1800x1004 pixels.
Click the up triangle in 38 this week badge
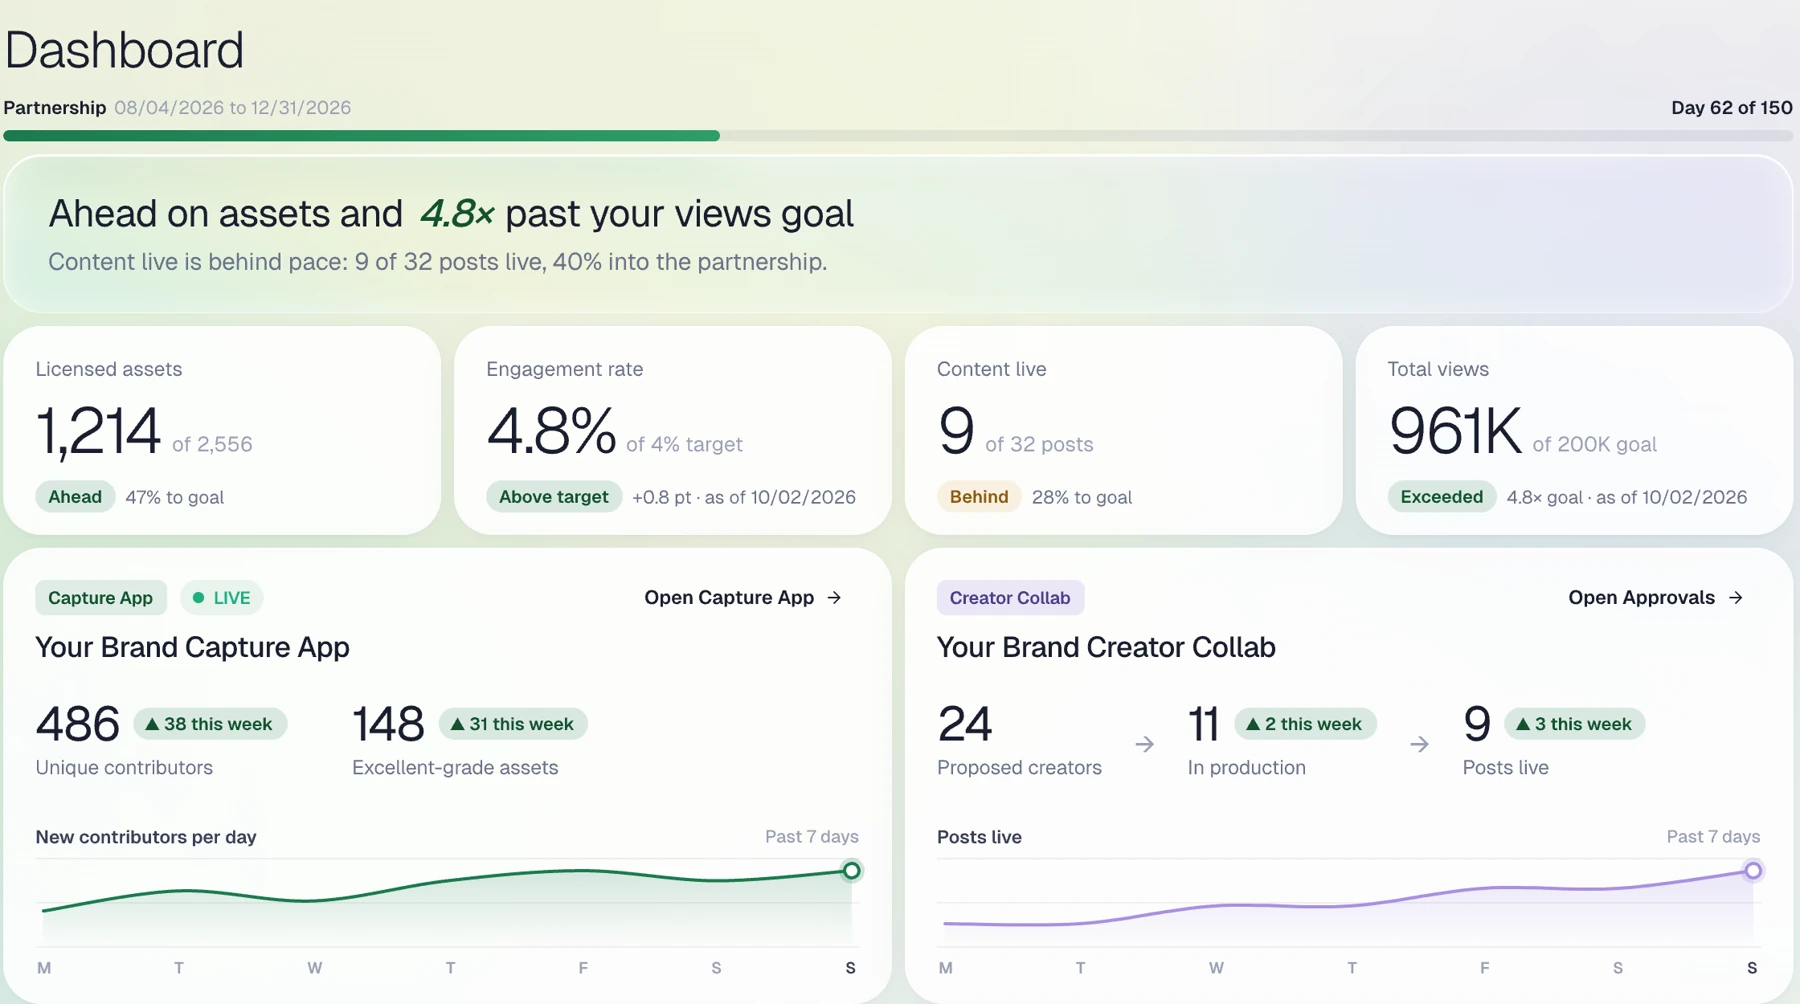[152, 724]
